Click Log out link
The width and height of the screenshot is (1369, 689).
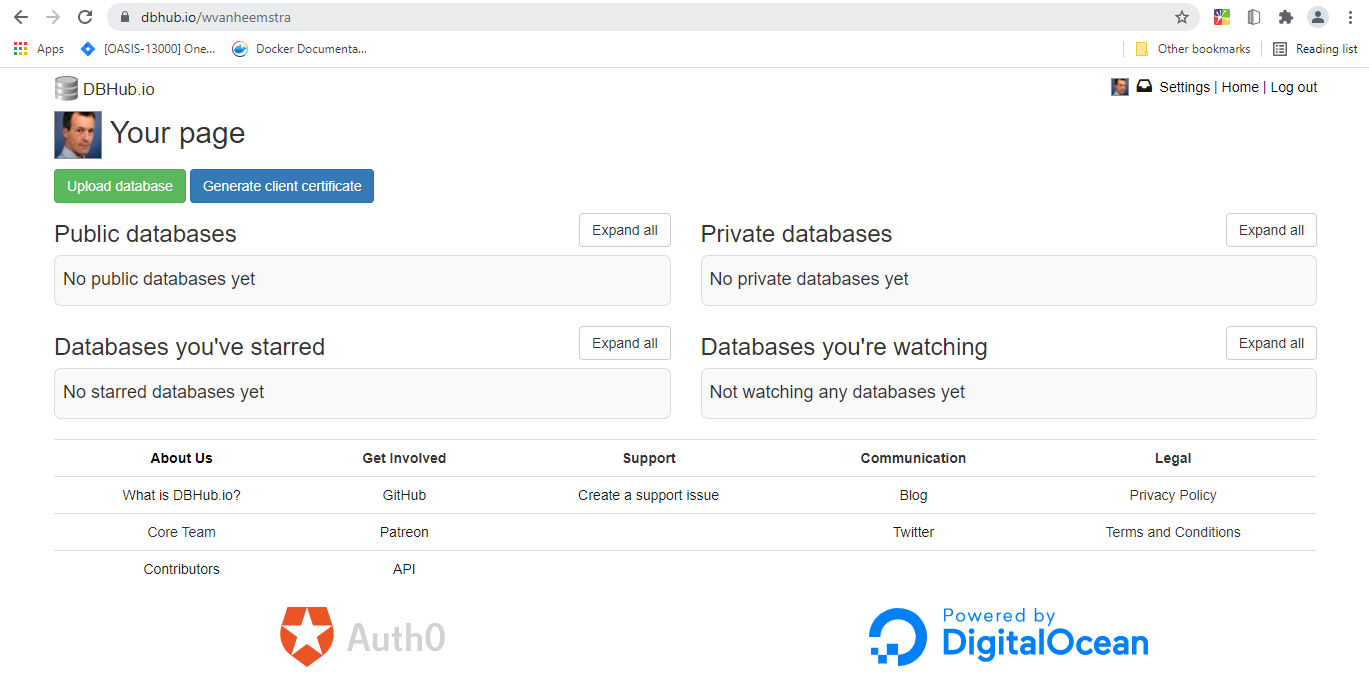[x=1294, y=87]
